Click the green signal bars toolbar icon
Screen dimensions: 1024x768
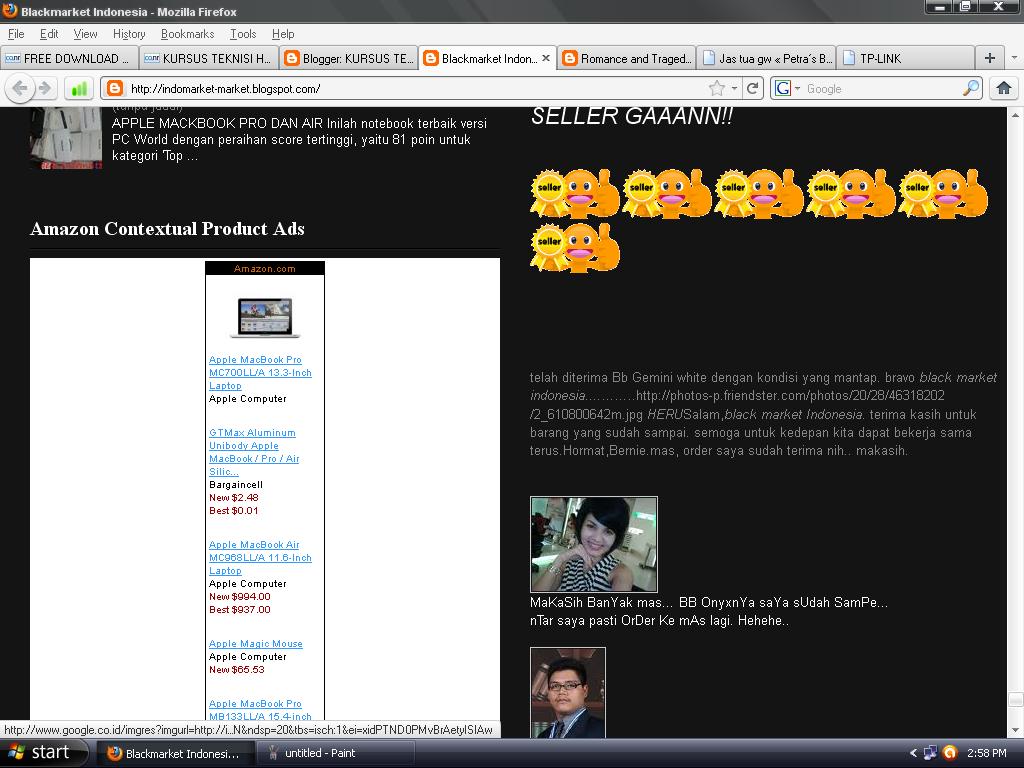(79, 88)
